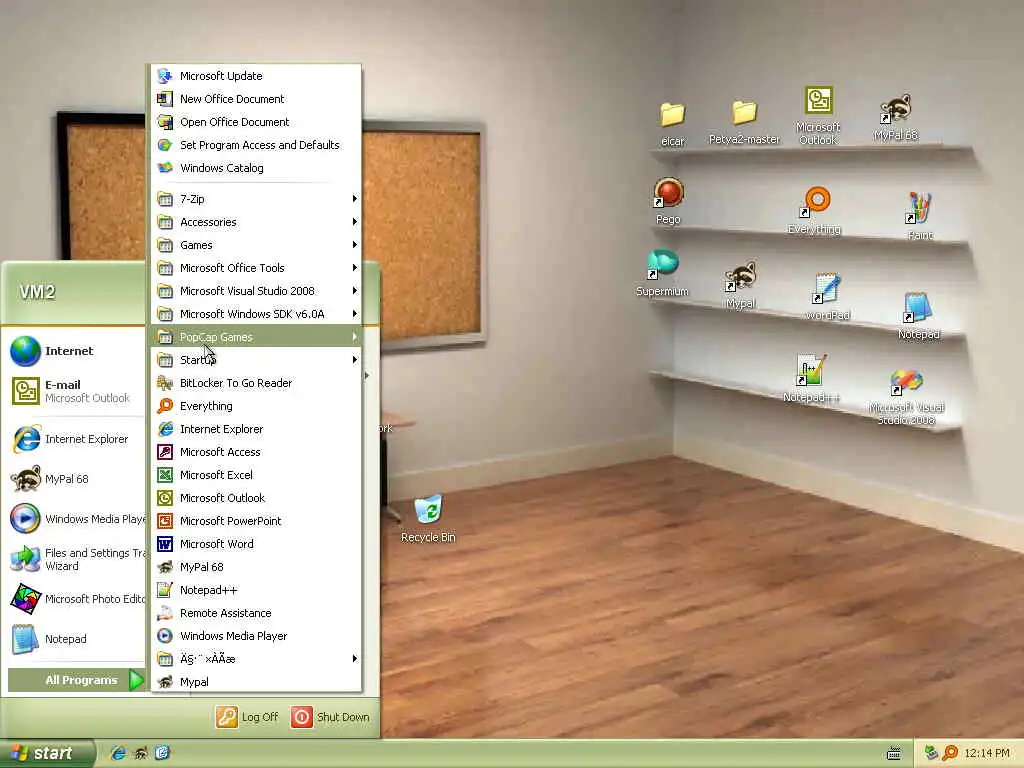Expand the 7-Zip program folder
1024x768 pixels.
[257, 199]
